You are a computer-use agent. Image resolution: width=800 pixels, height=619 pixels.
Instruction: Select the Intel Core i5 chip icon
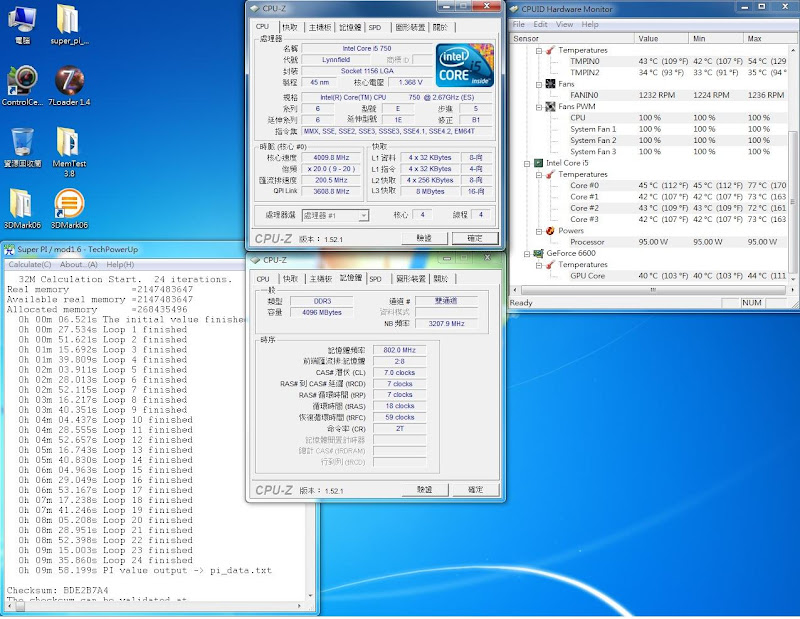pos(538,163)
